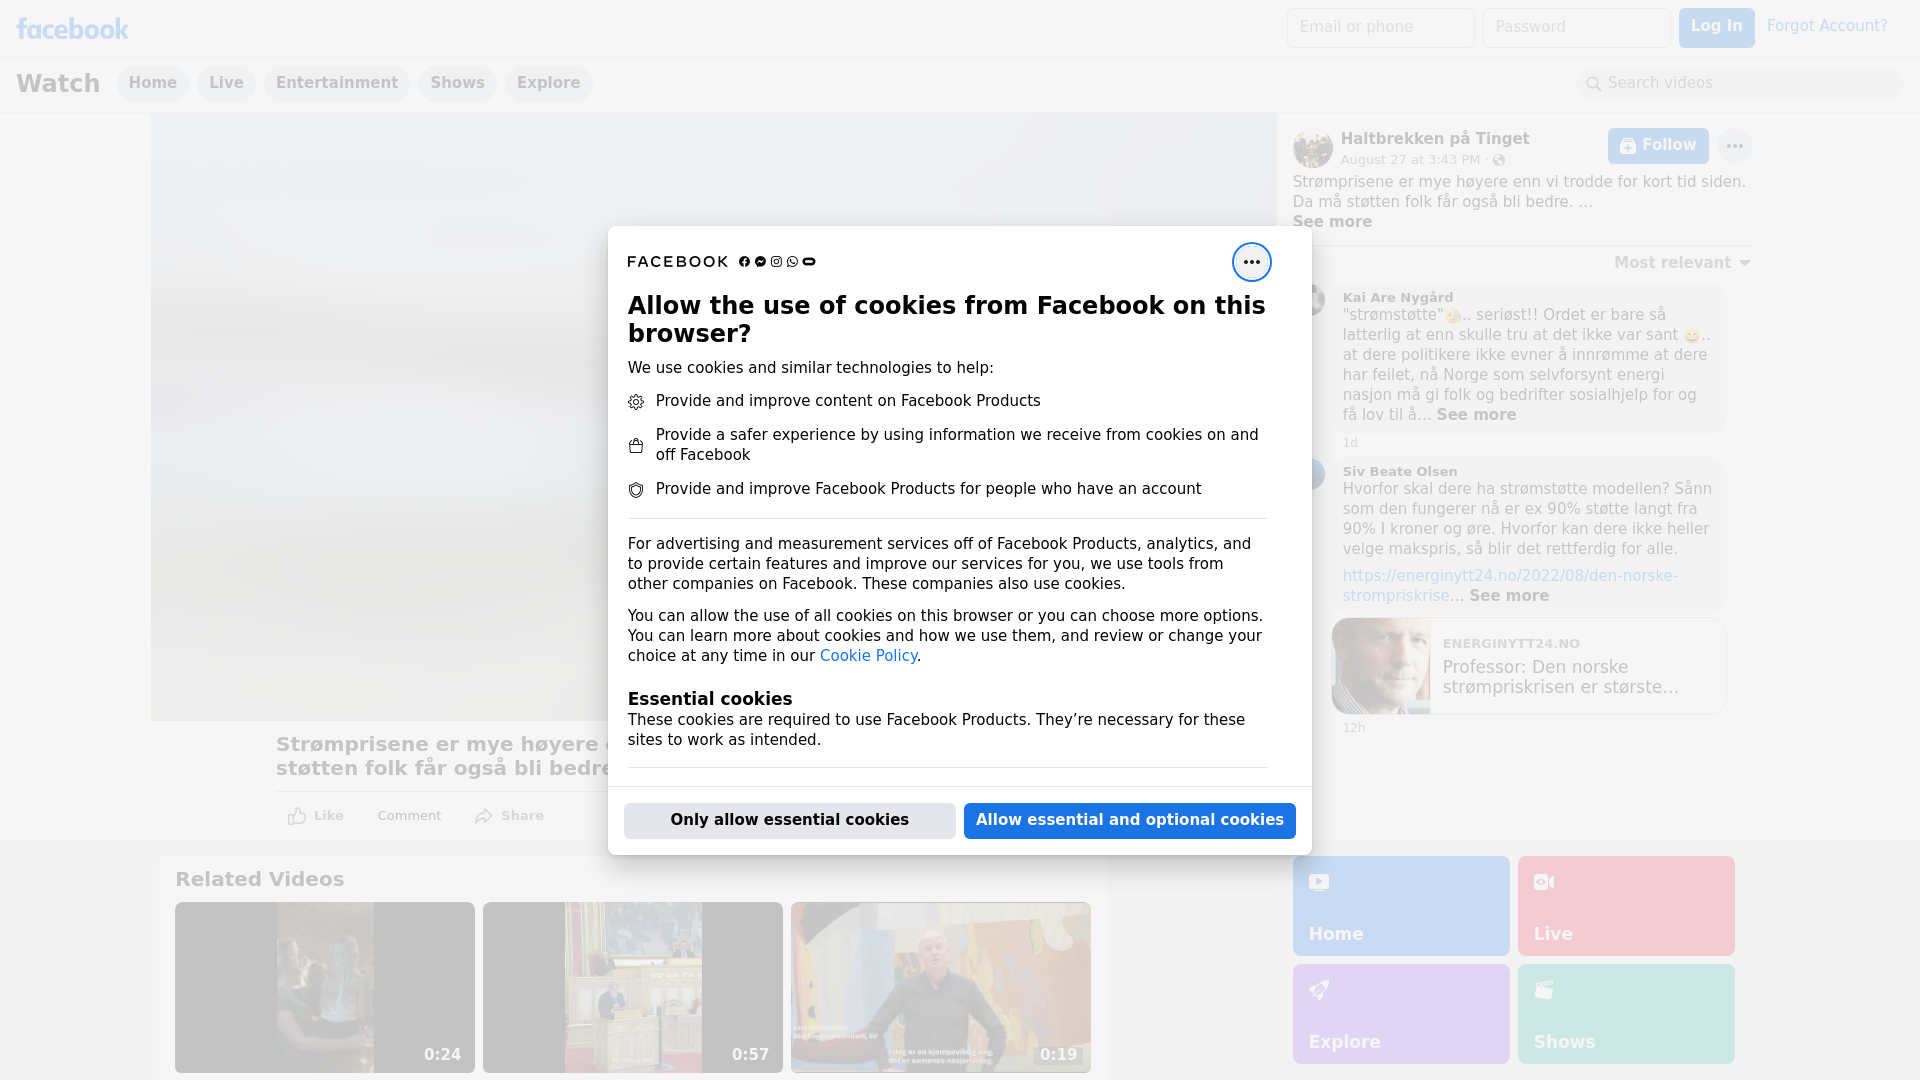
Task: Open the cookie dialog more options menu
Action: coord(1251,262)
